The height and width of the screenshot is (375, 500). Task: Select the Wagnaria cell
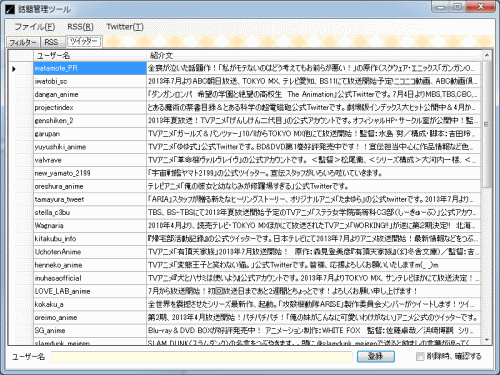click(x=90, y=226)
